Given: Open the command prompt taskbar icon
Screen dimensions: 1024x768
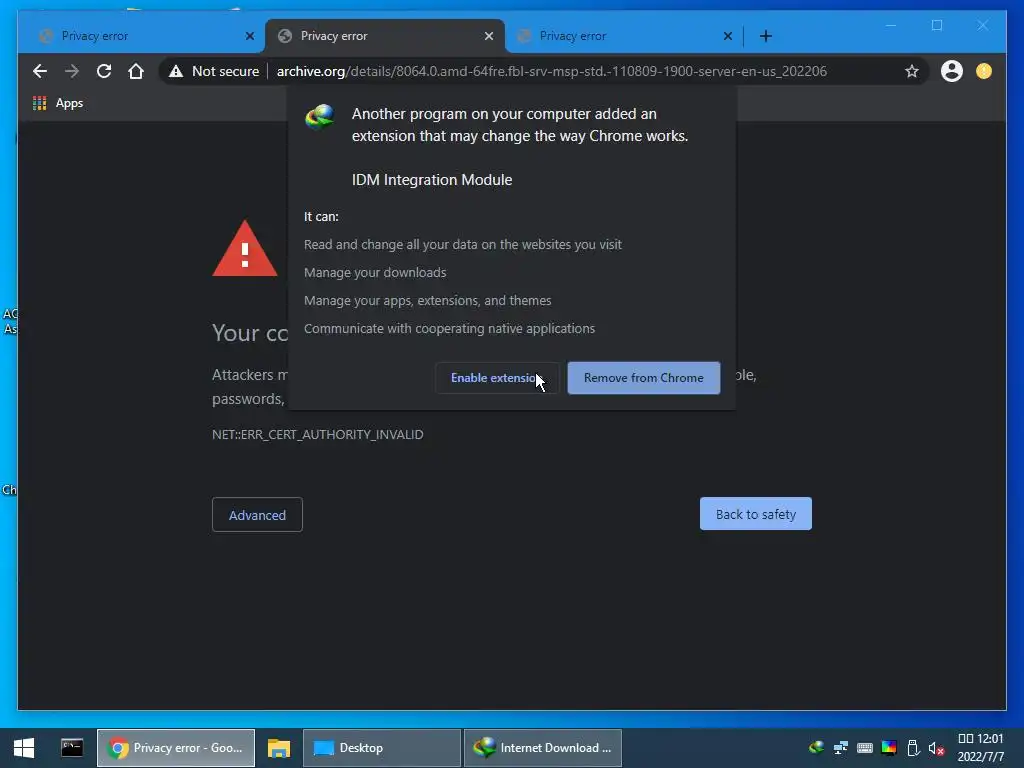Looking at the screenshot, I should (x=72, y=748).
